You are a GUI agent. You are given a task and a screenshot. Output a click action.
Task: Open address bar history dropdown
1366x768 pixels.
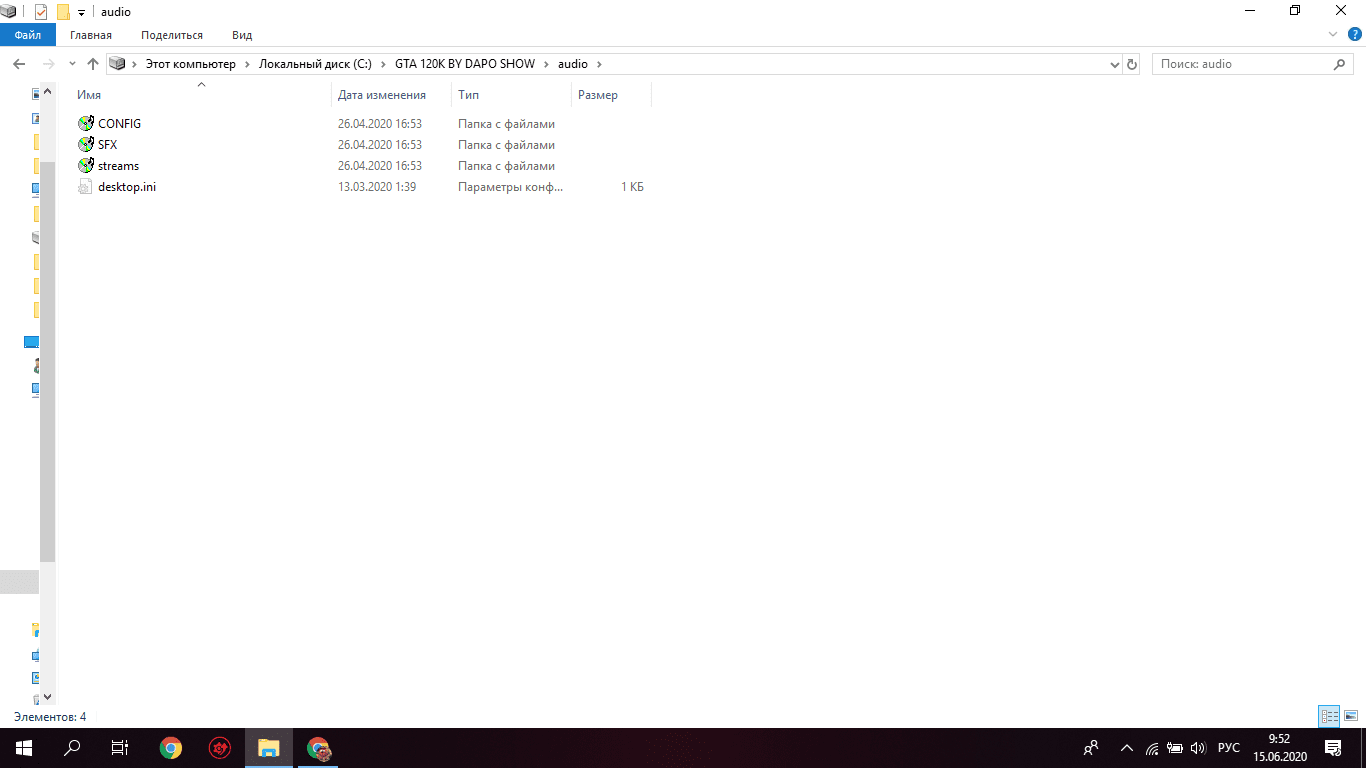(x=1115, y=64)
